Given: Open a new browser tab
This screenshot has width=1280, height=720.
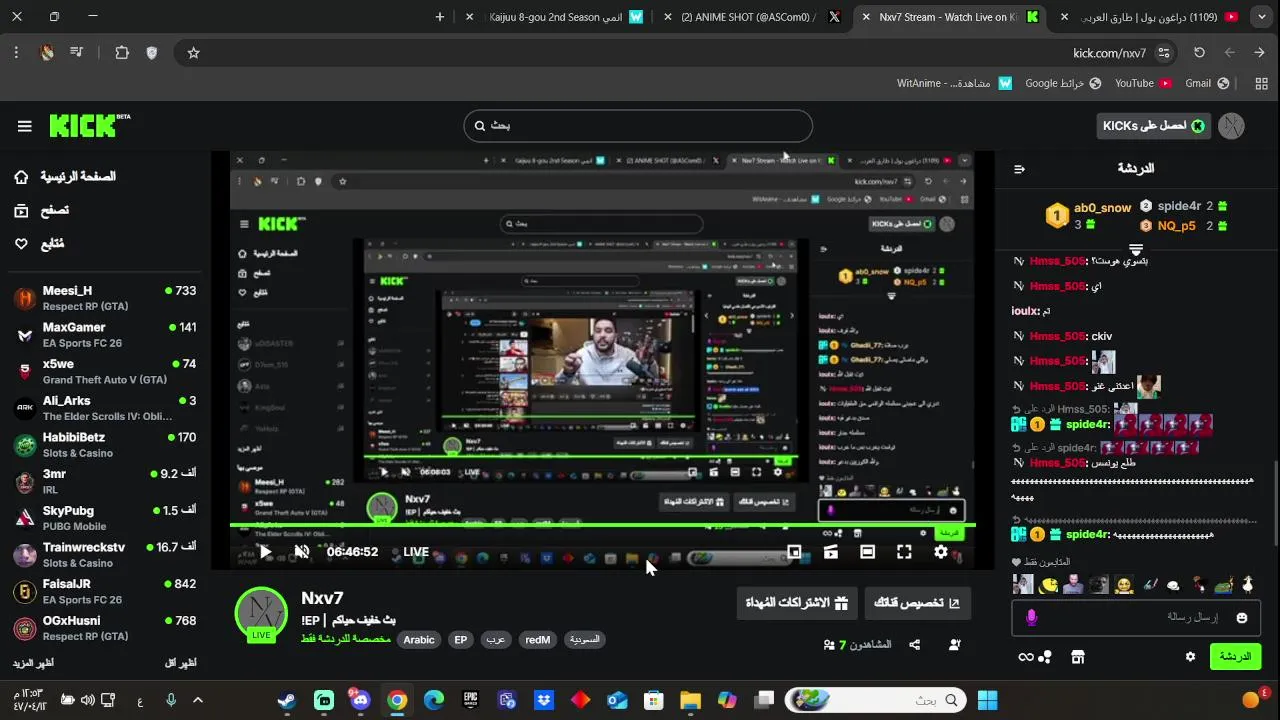Looking at the screenshot, I should point(440,17).
